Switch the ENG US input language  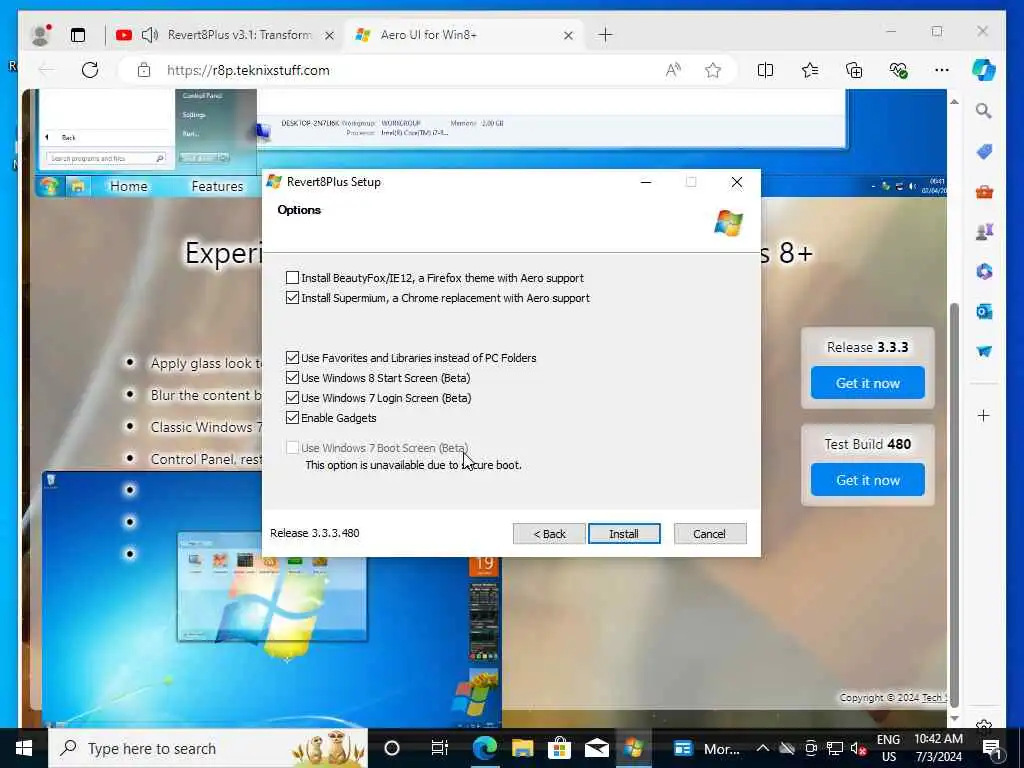[x=888, y=748]
